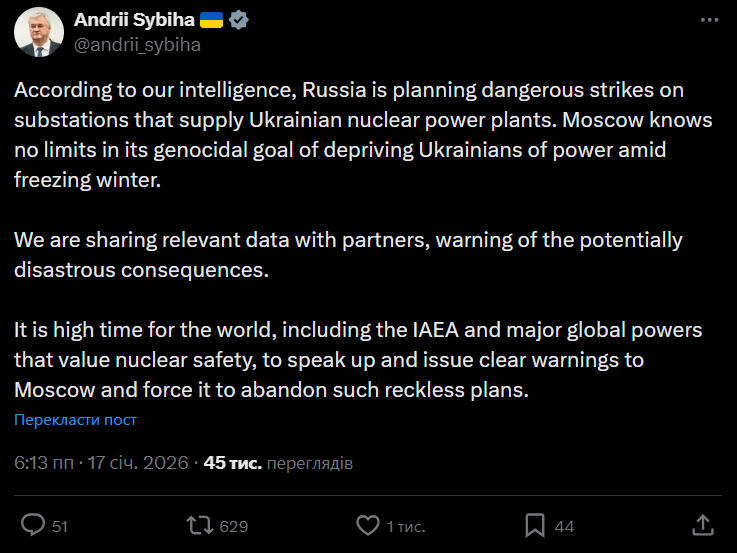The height and width of the screenshot is (553, 737).
Task: Open the 45 тис. переглядів view stats
Action: coord(278,463)
